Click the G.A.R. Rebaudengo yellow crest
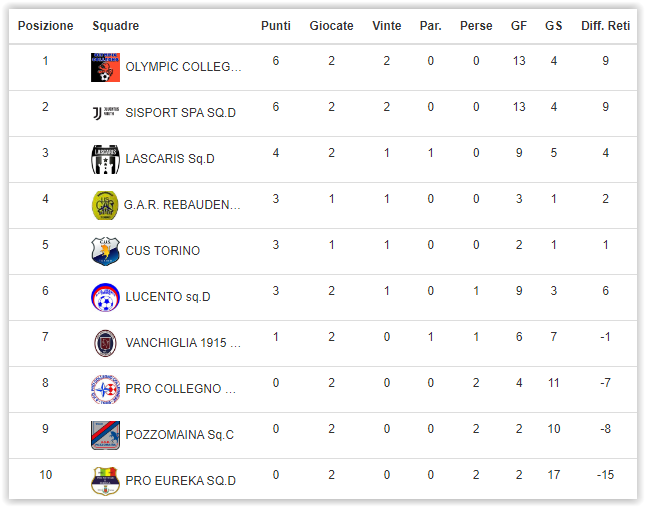Screen dimensions: 645x507 click(105, 205)
